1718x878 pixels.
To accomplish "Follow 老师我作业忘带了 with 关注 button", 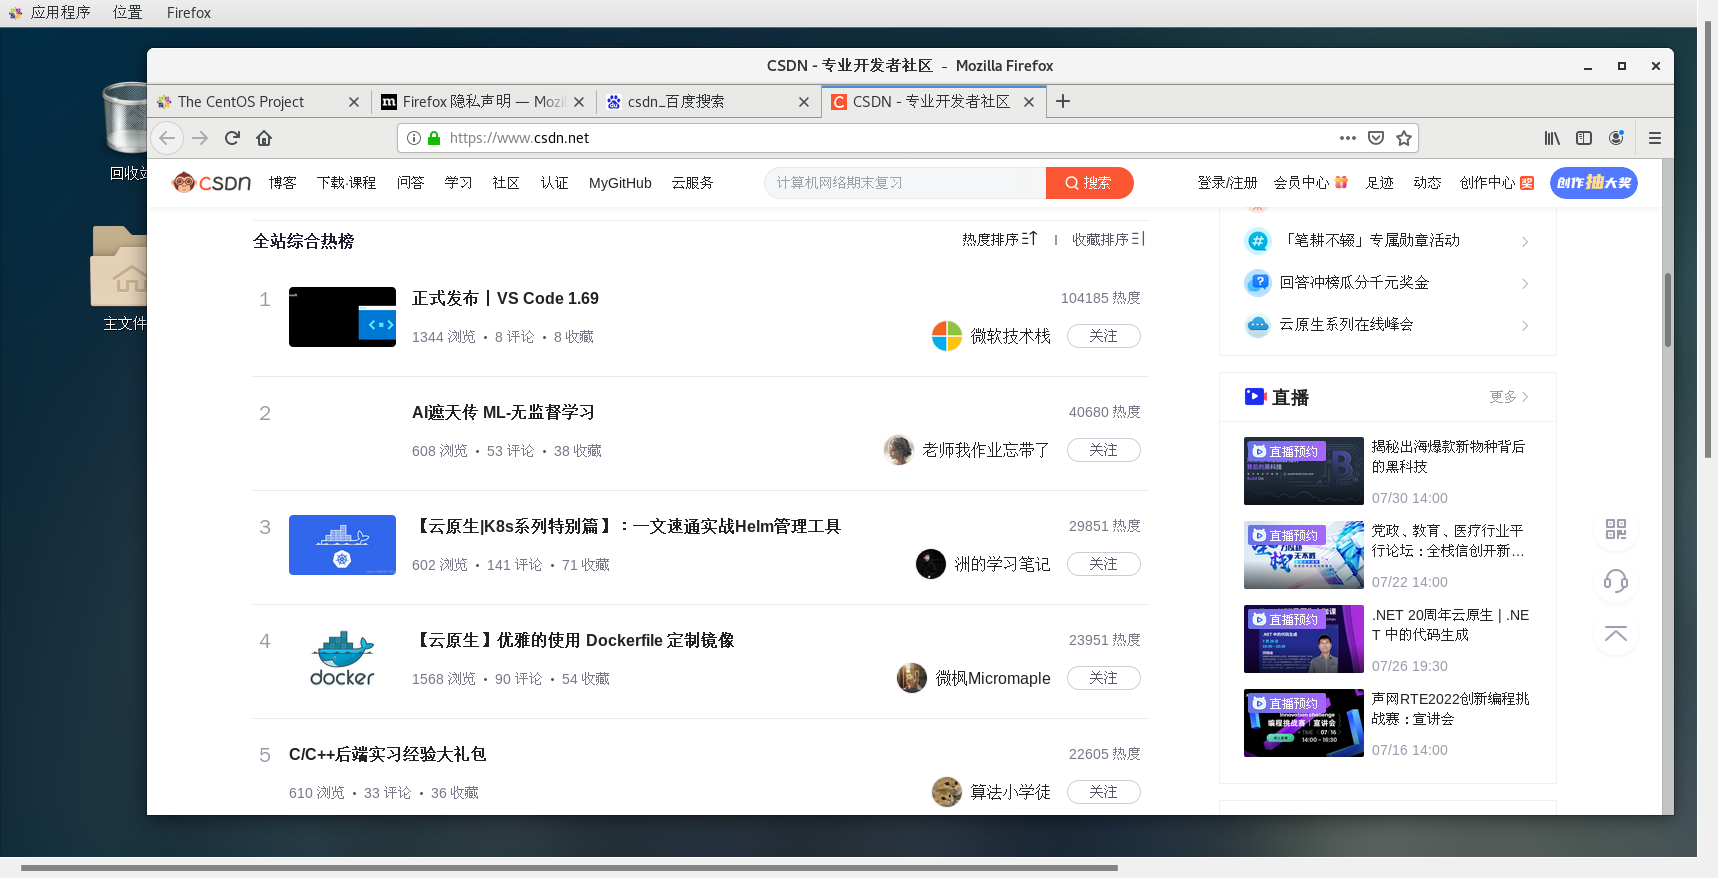I will tap(1104, 450).
